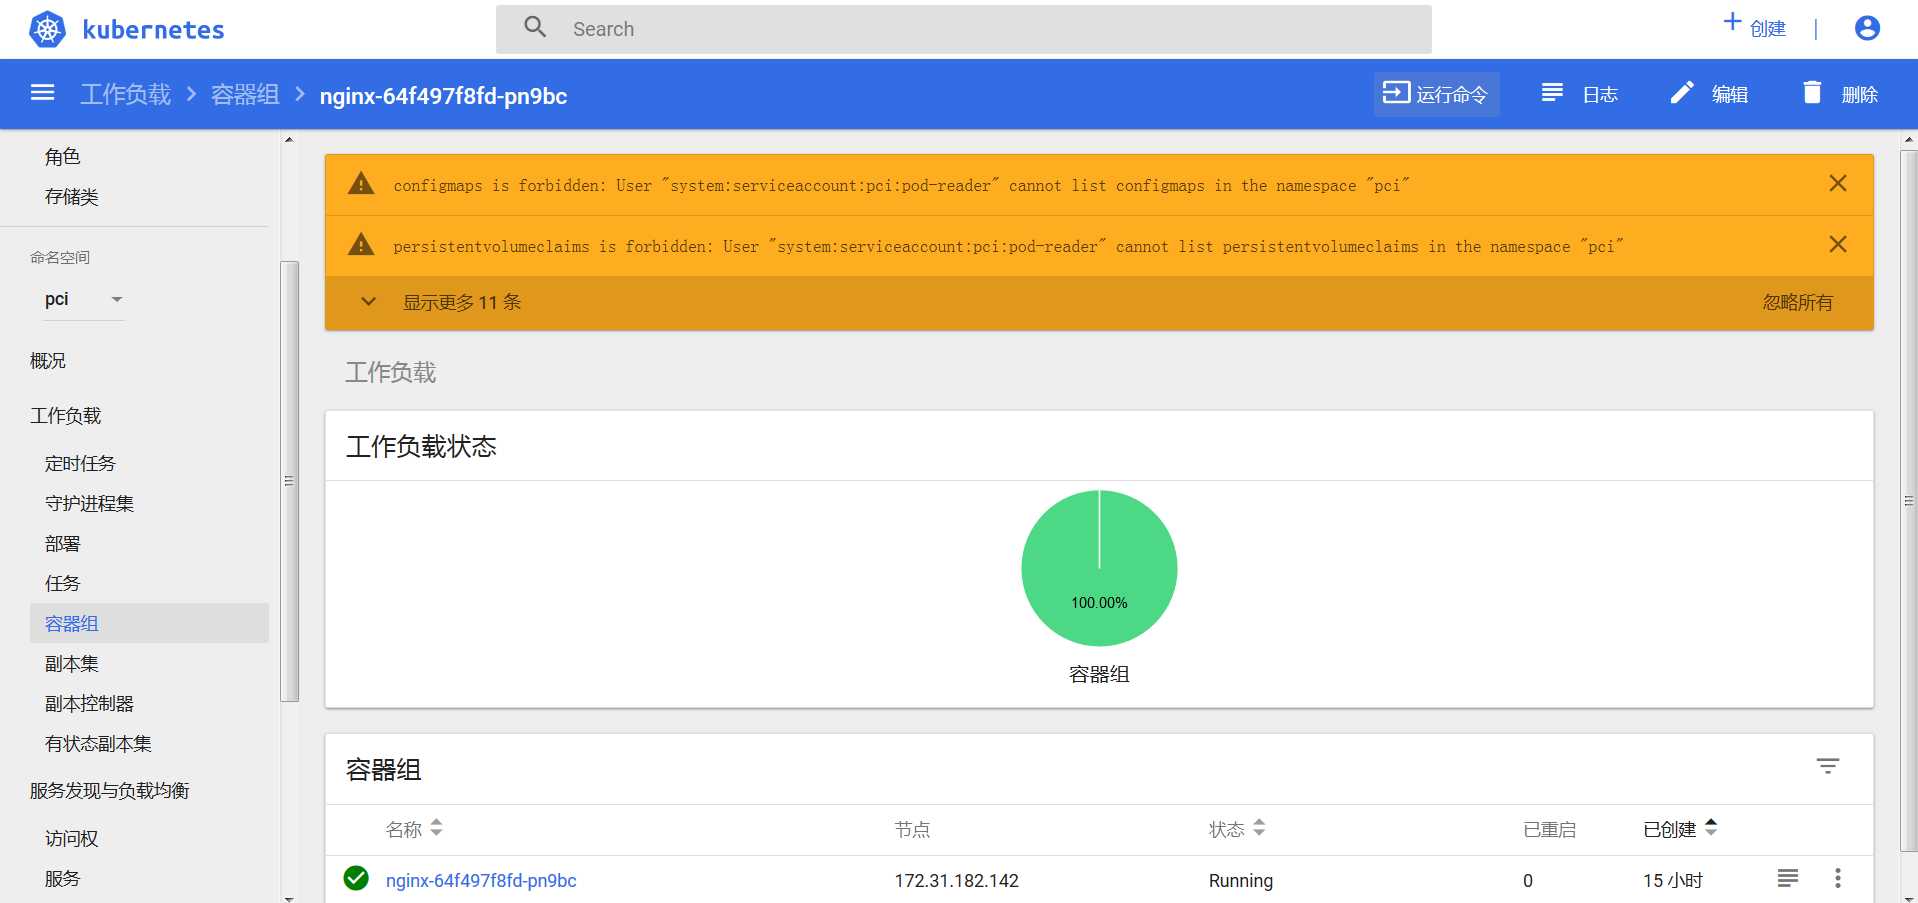Select 有状态副本集 in sidebar
The width and height of the screenshot is (1918, 903).
[98, 744]
